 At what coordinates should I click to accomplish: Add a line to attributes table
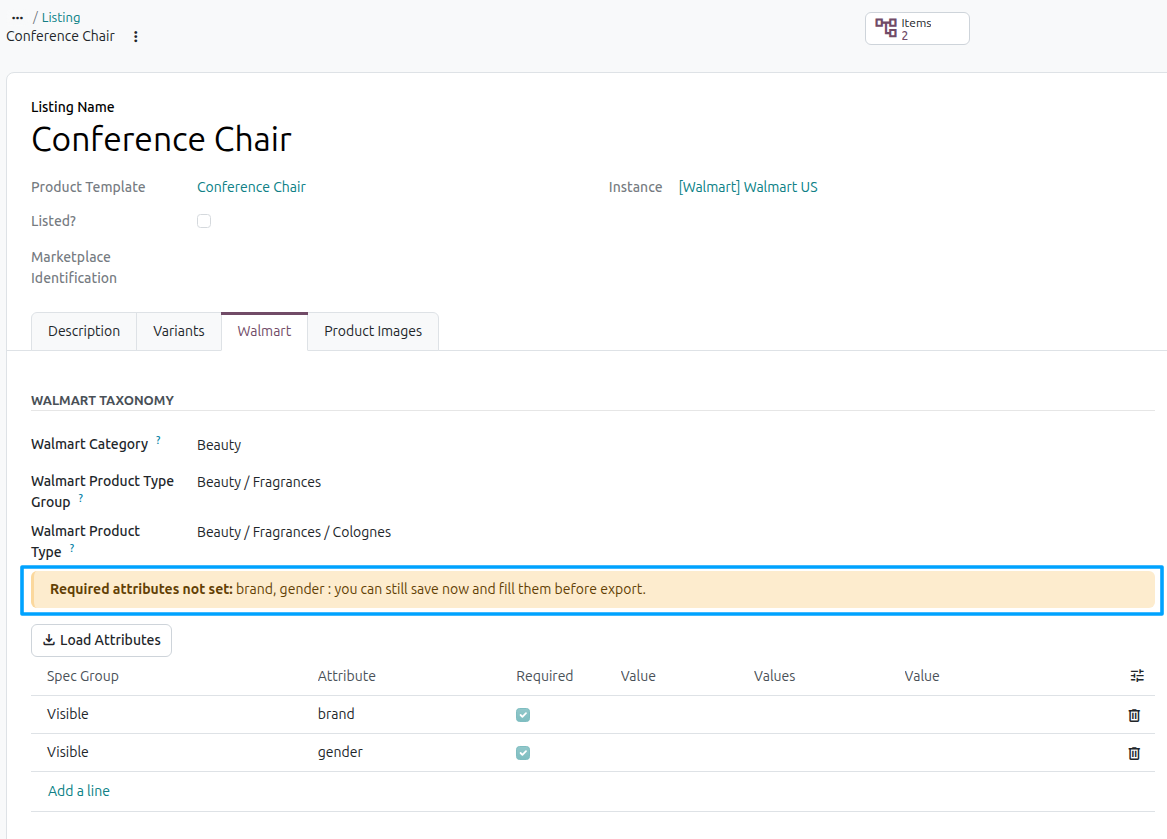click(79, 791)
